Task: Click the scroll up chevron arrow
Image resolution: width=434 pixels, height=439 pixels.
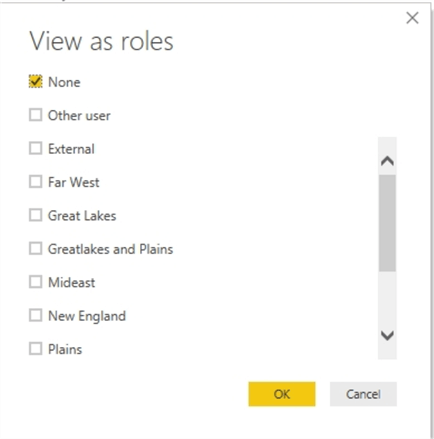Action: coord(387,161)
